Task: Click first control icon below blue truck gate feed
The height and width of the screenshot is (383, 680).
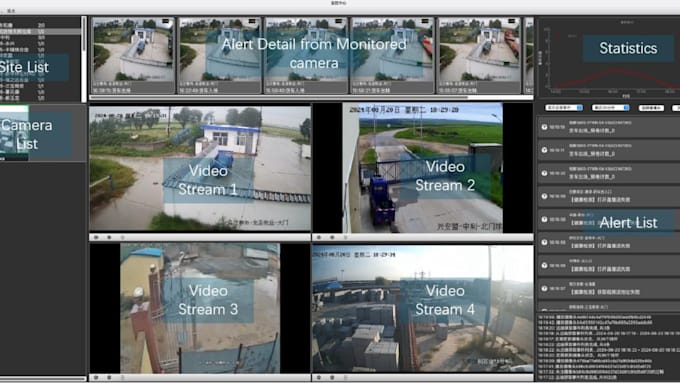Action: pos(319,237)
